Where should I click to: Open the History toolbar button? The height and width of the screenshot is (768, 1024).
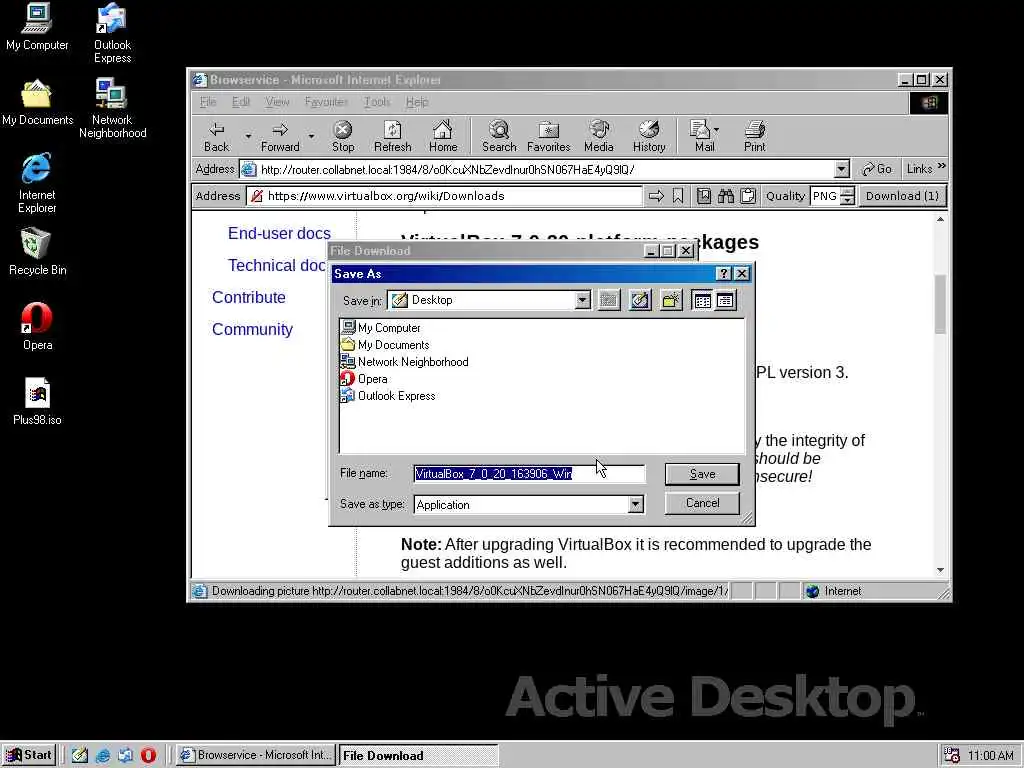(x=649, y=136)
